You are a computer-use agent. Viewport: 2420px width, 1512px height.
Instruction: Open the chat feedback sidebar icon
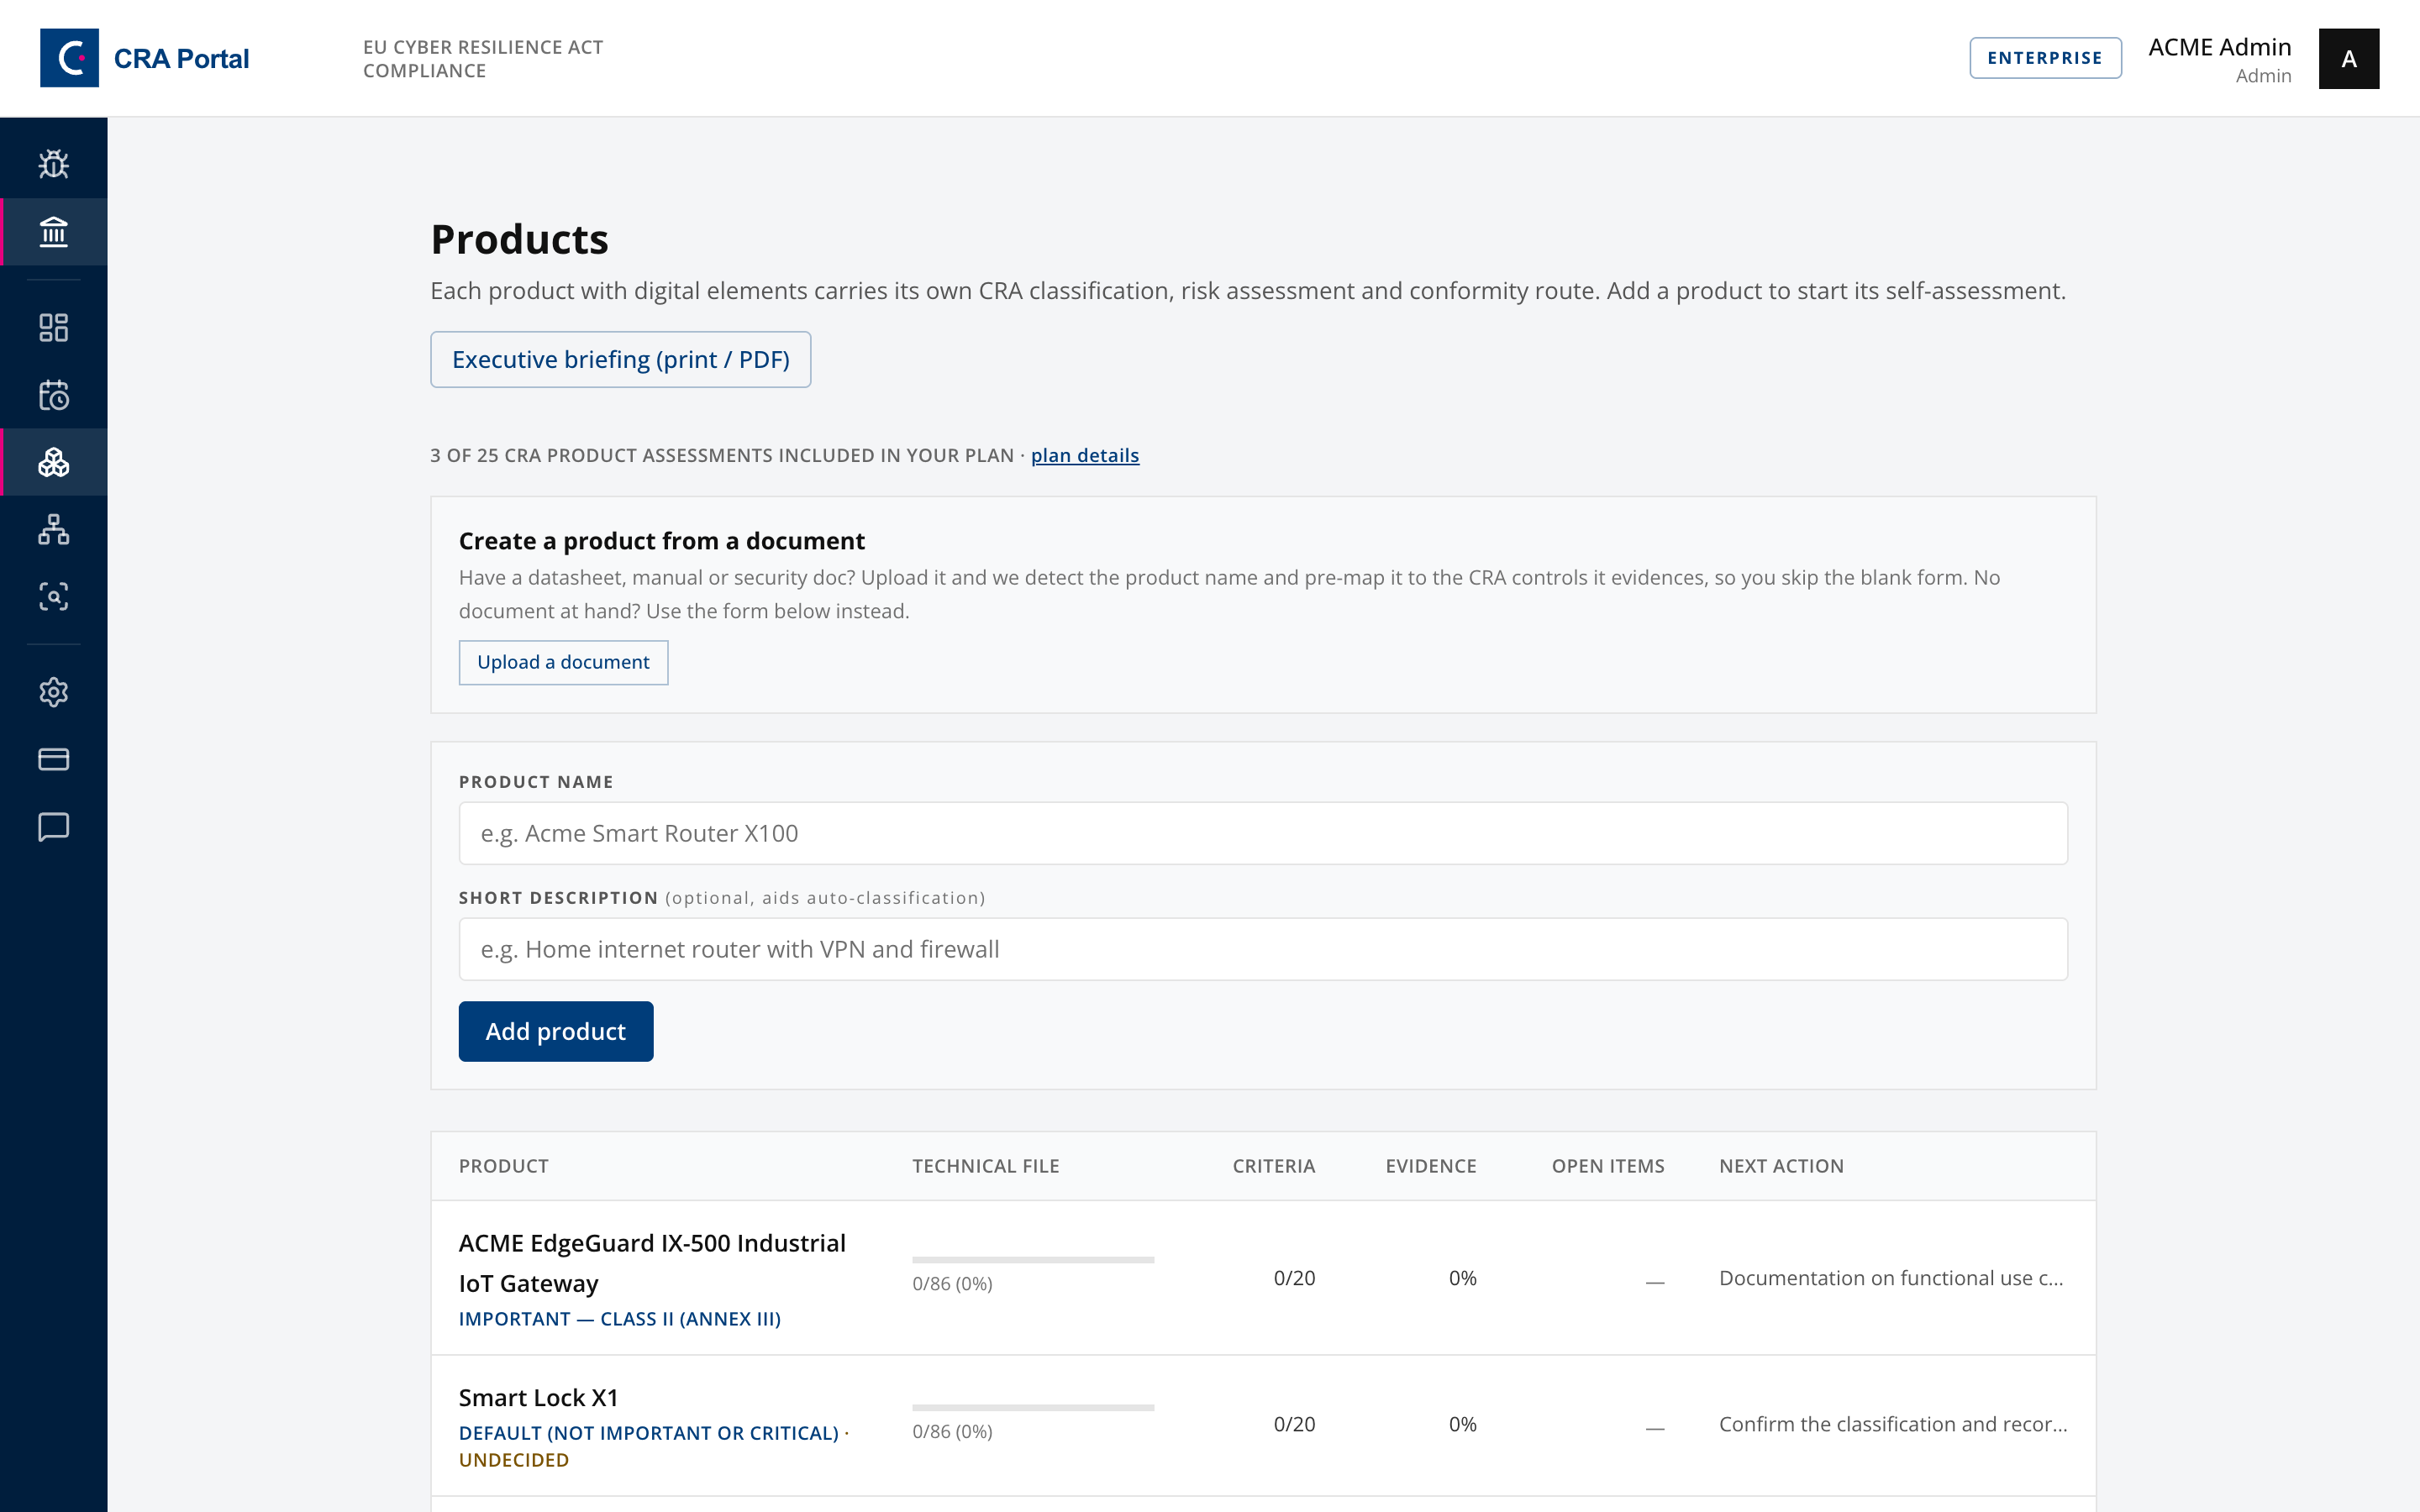[x=53, y=827]
